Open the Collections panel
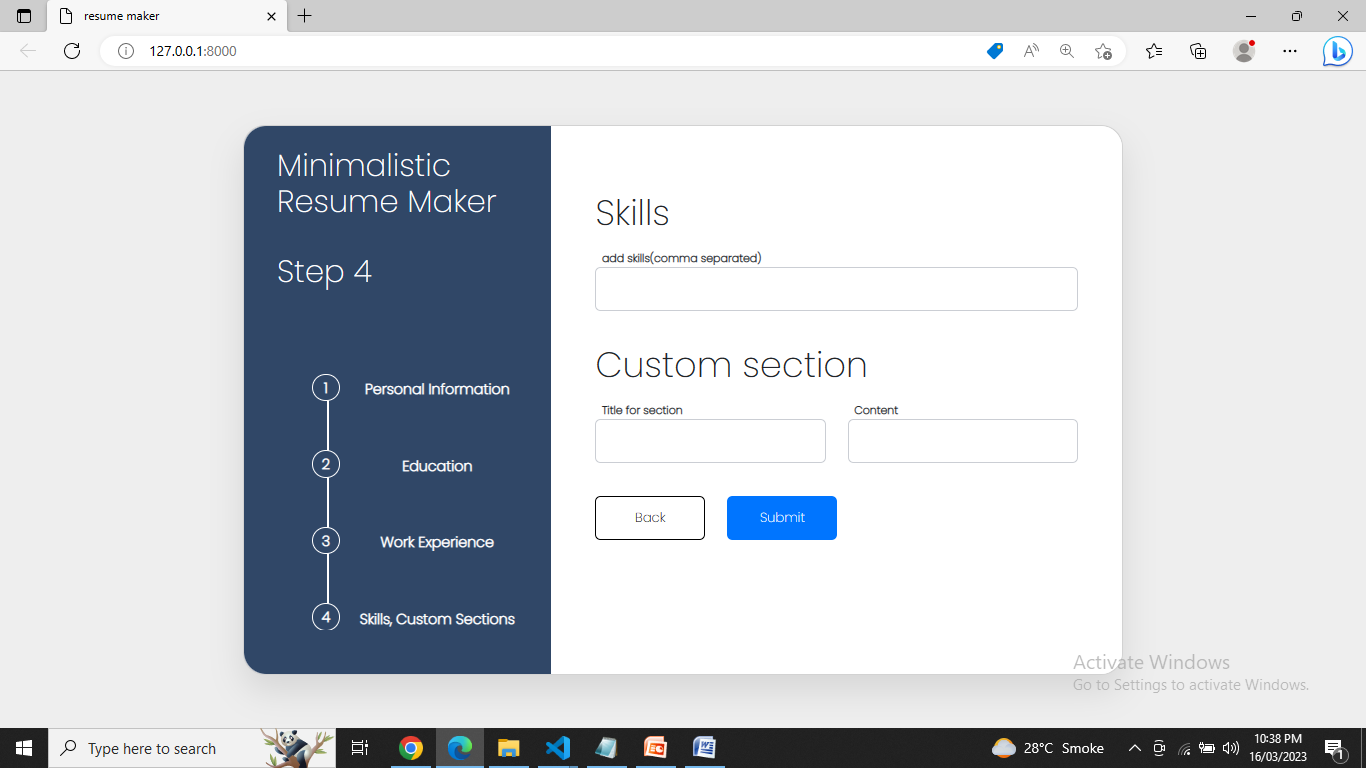Screen dimensions: 1366x768 pos(1197,50)
